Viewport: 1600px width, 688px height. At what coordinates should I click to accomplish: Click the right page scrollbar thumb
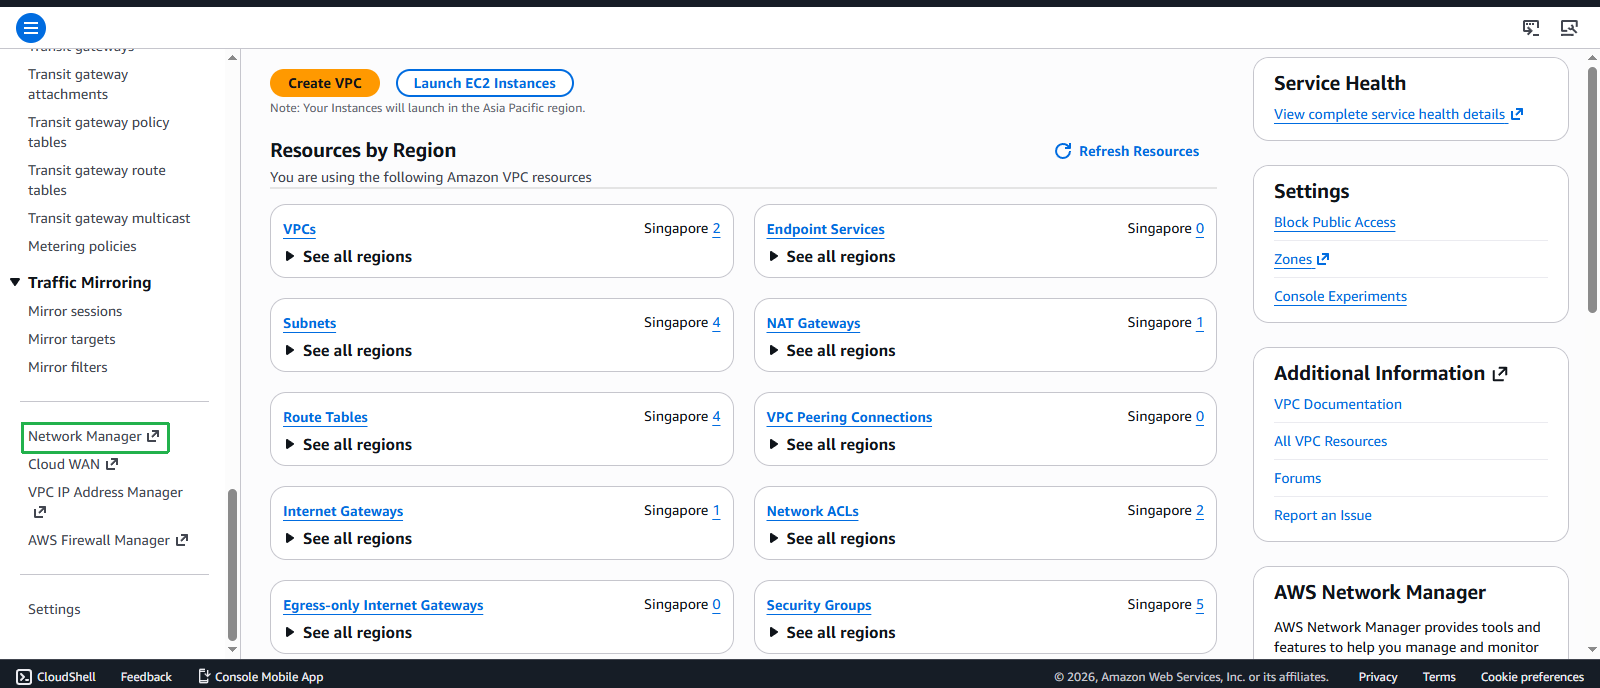[1592, 190]
